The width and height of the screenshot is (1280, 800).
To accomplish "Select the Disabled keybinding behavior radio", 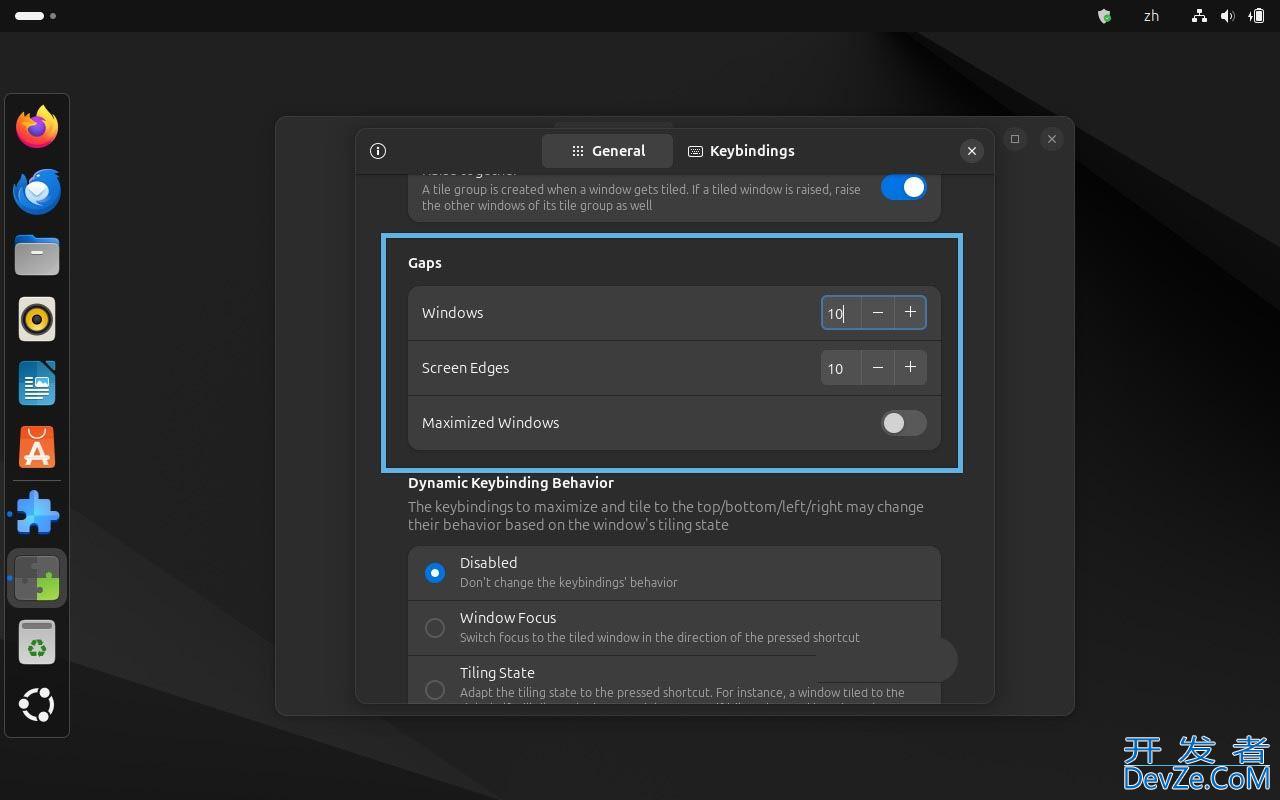I will click(x=435, y=573).
